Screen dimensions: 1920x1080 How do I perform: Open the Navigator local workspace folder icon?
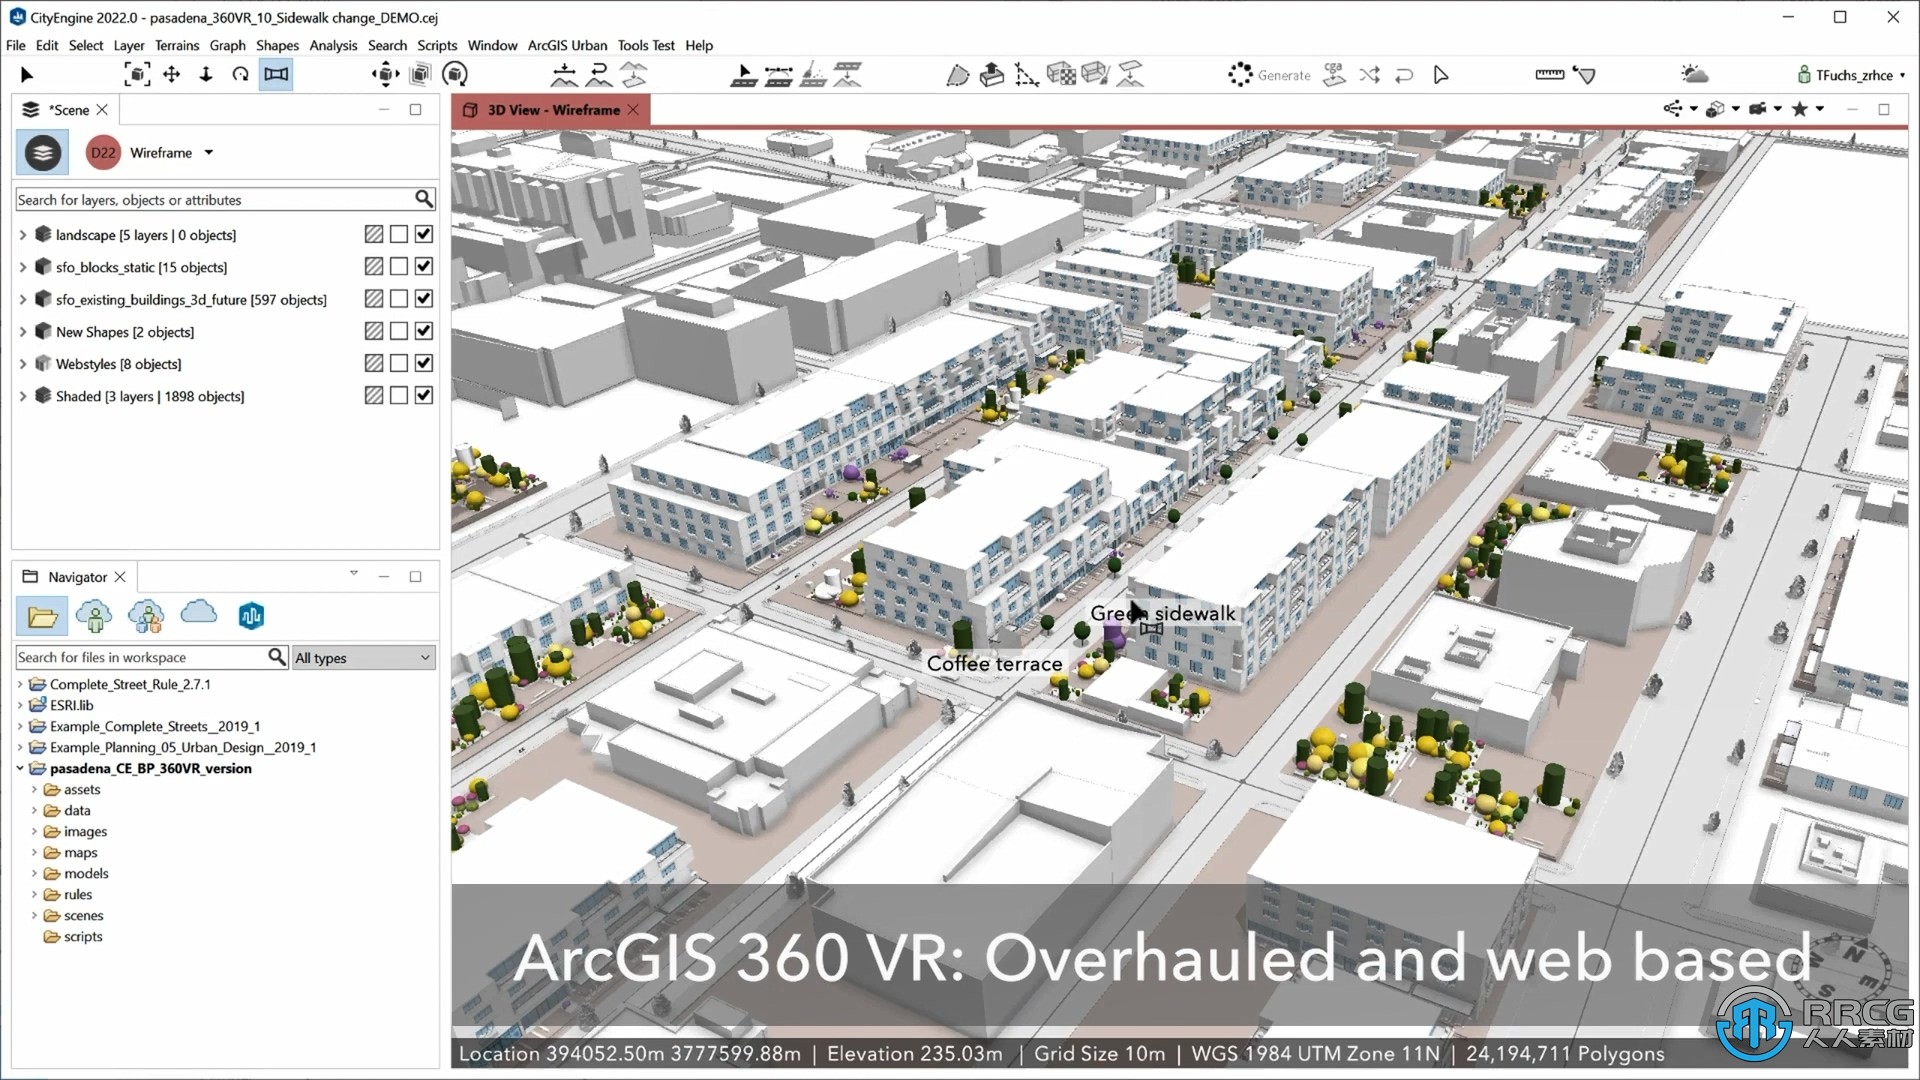pyautogui.click(x=42, y=617)
